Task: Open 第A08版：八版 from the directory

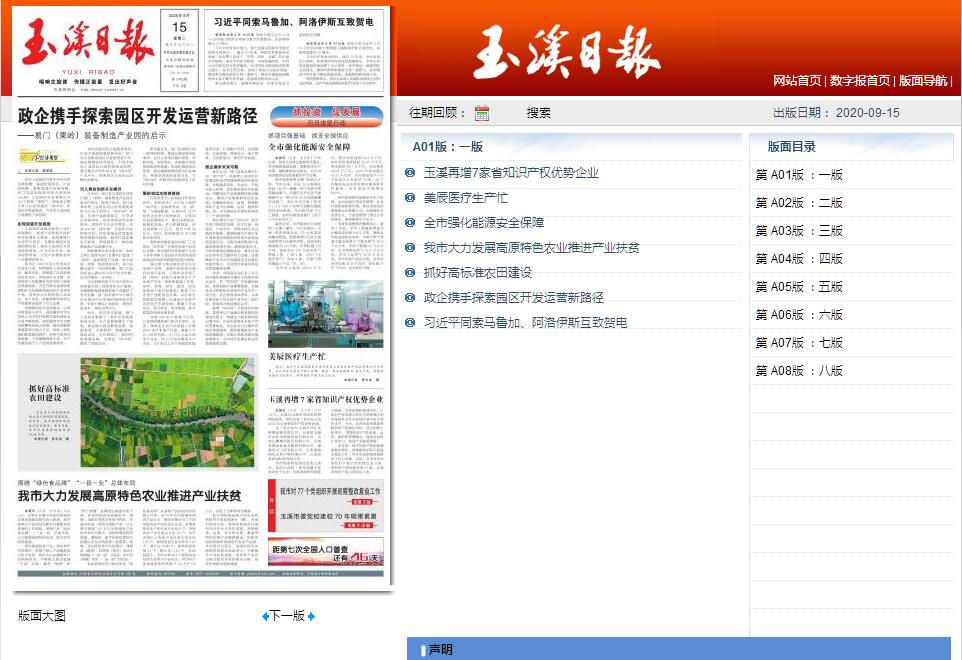Action: [799, 371]
